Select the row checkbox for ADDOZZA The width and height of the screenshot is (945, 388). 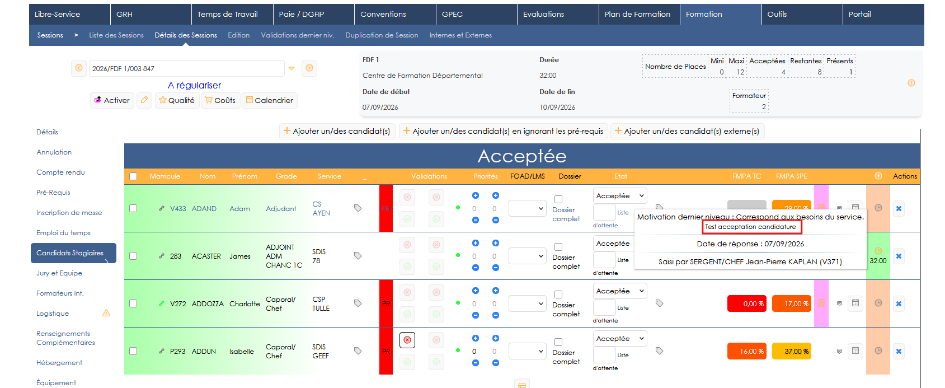[x=133, y=303]
